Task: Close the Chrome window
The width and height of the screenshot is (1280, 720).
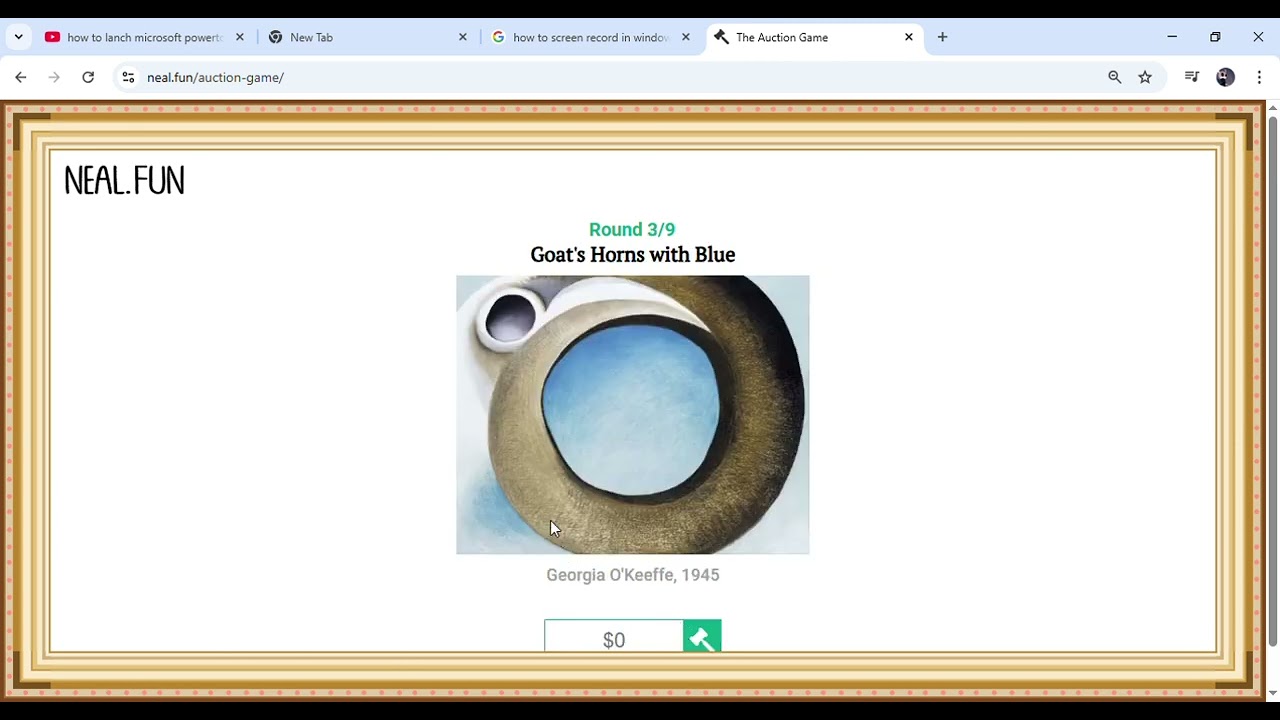Action: [1258, 37]
